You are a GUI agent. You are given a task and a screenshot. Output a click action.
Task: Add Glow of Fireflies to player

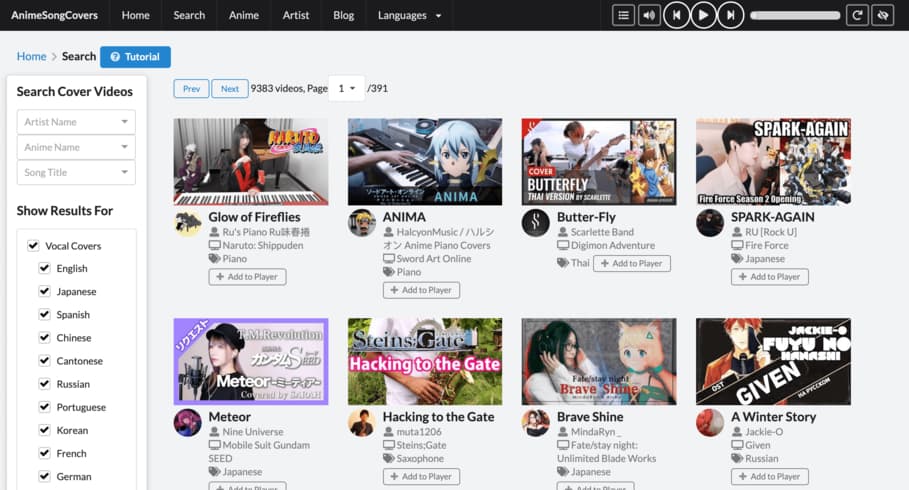point(247,277)
